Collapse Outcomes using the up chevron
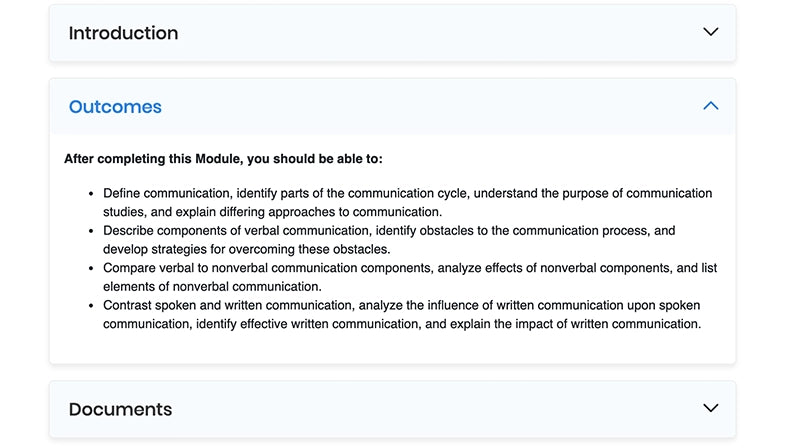The image size is (795, 448). click(710, 105)
